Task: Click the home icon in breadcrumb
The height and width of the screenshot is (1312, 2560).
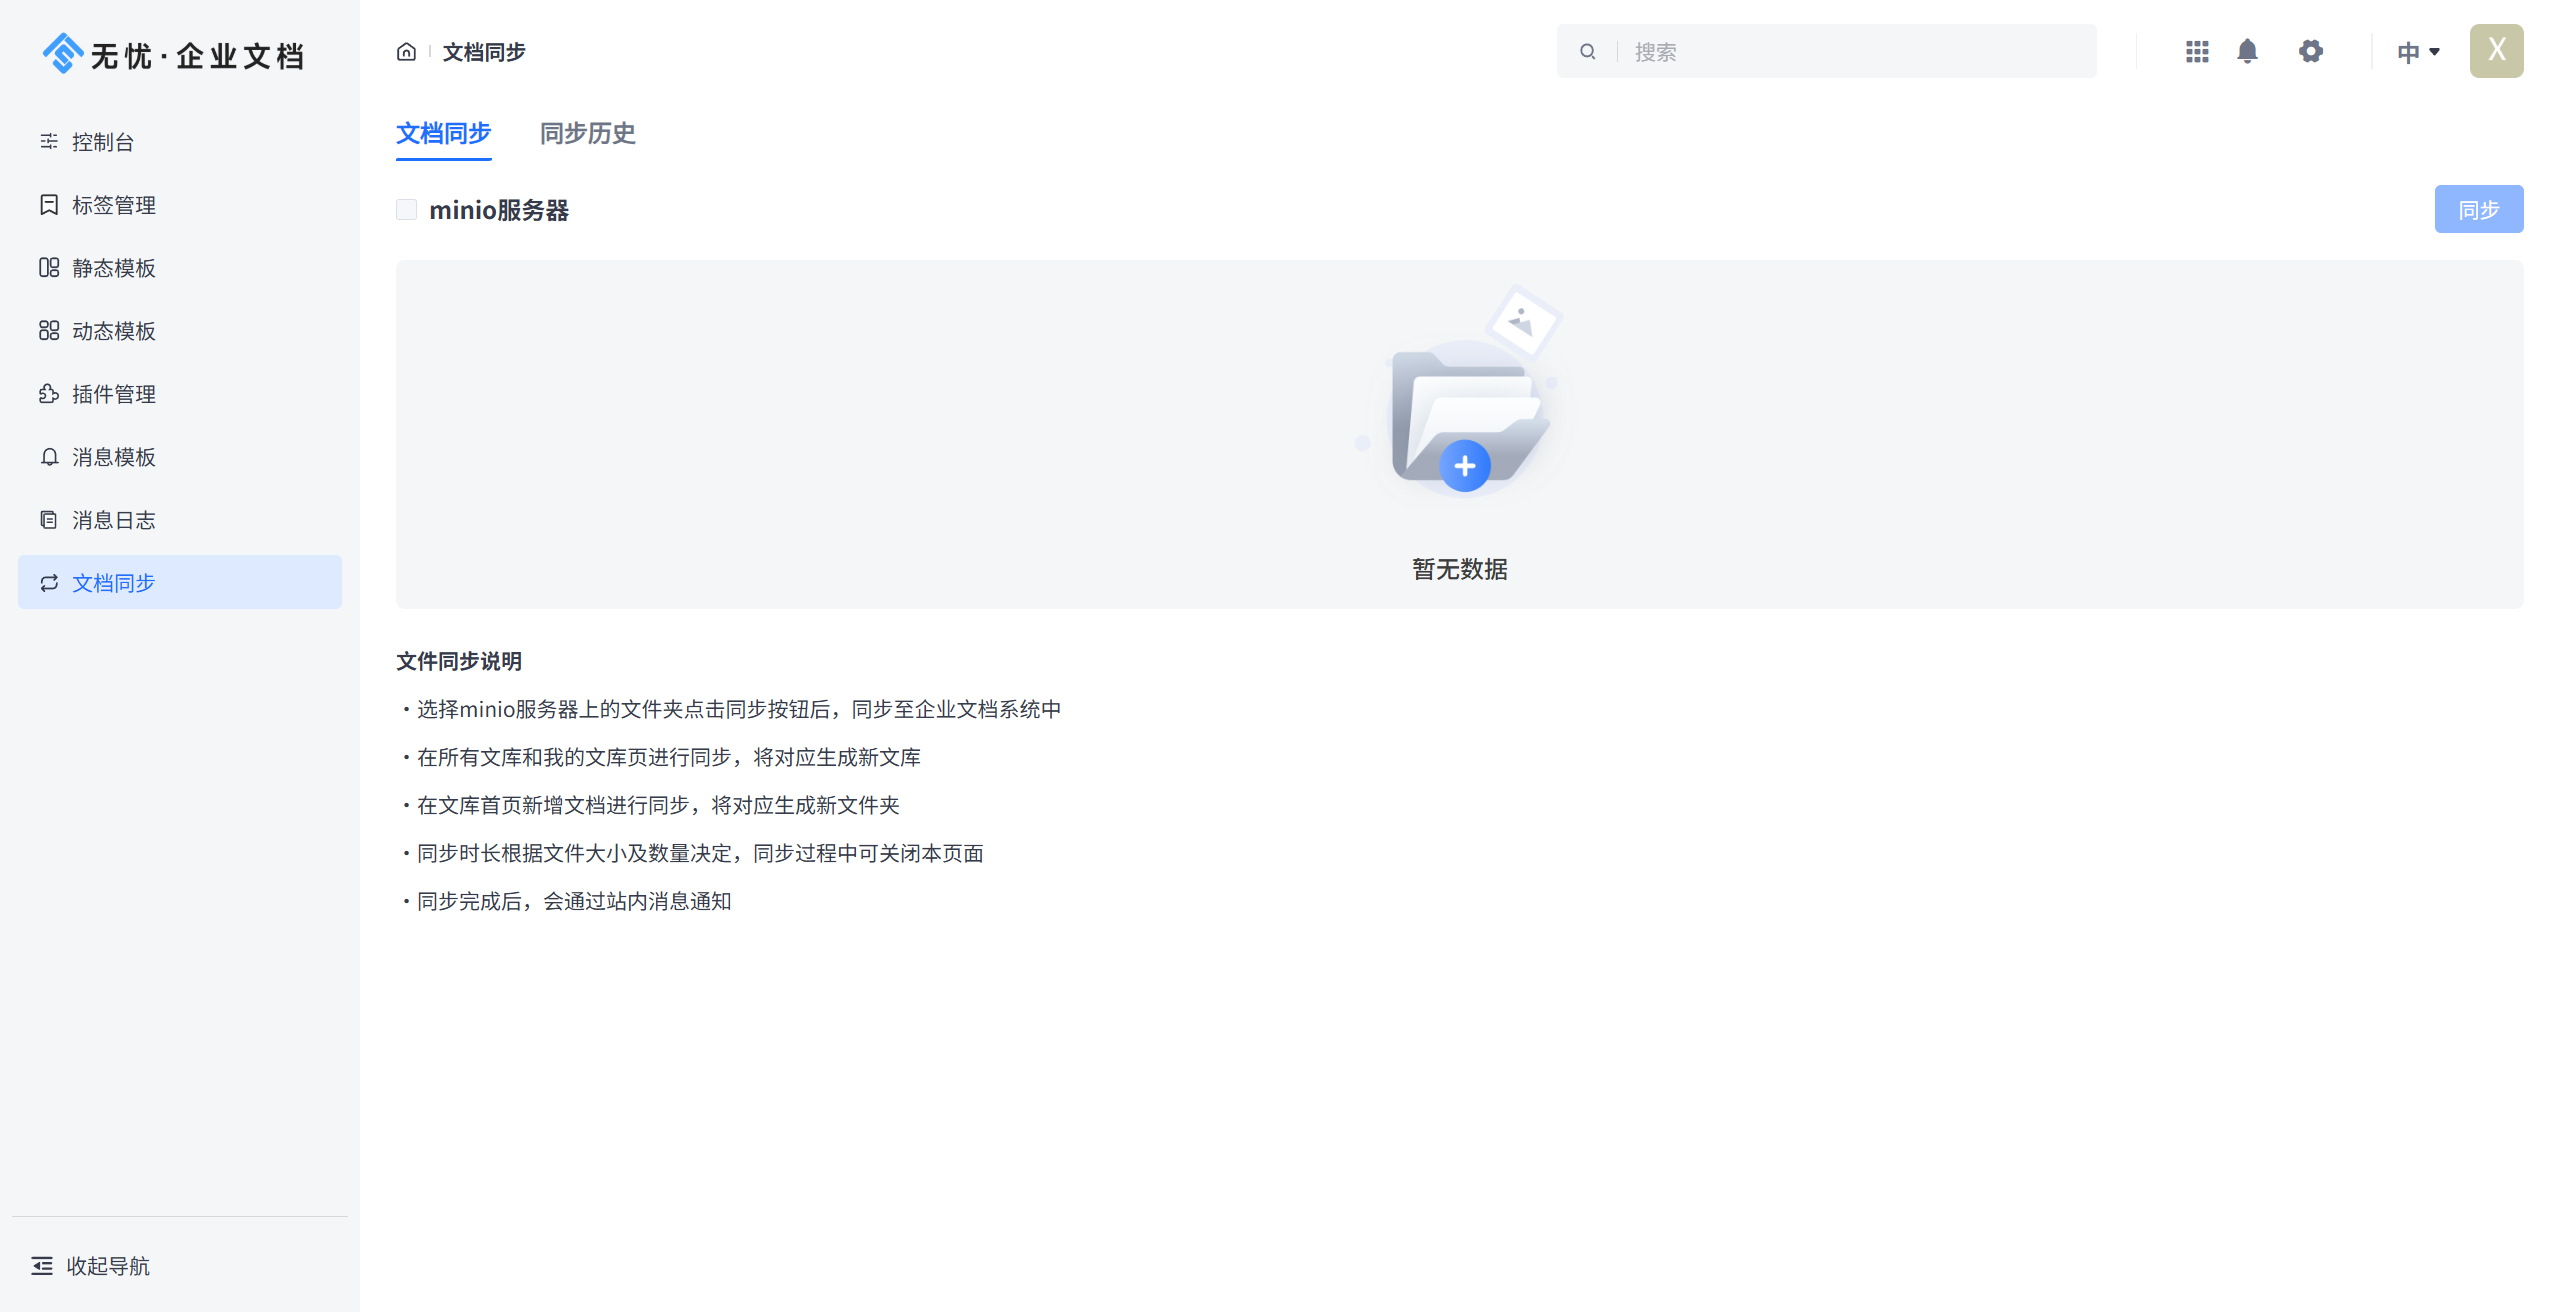Action: pos(406,52)
